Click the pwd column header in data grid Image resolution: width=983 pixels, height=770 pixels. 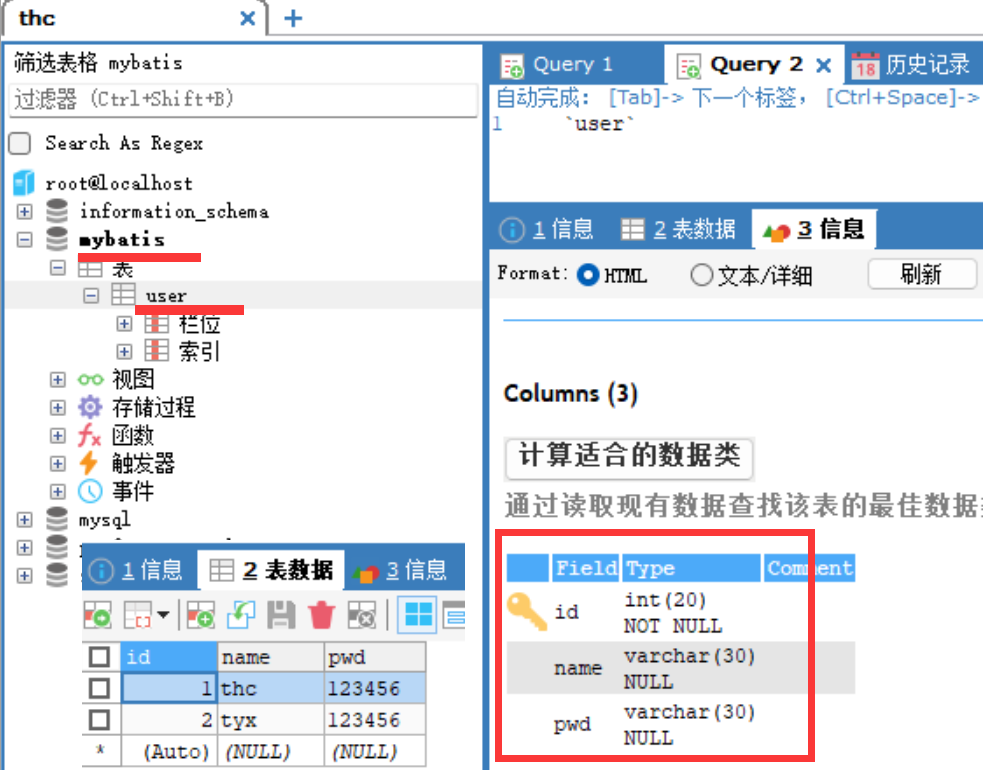[375, 657]
